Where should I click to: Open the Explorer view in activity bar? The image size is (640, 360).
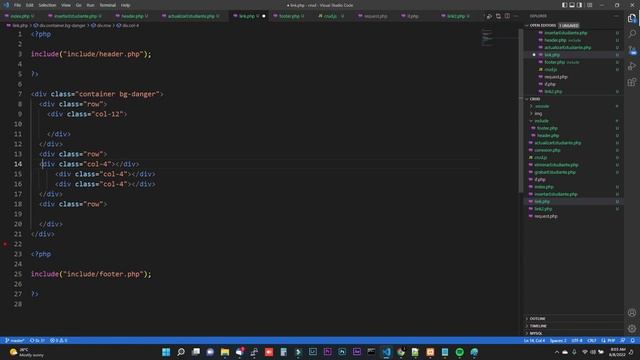tap(632, 18)
